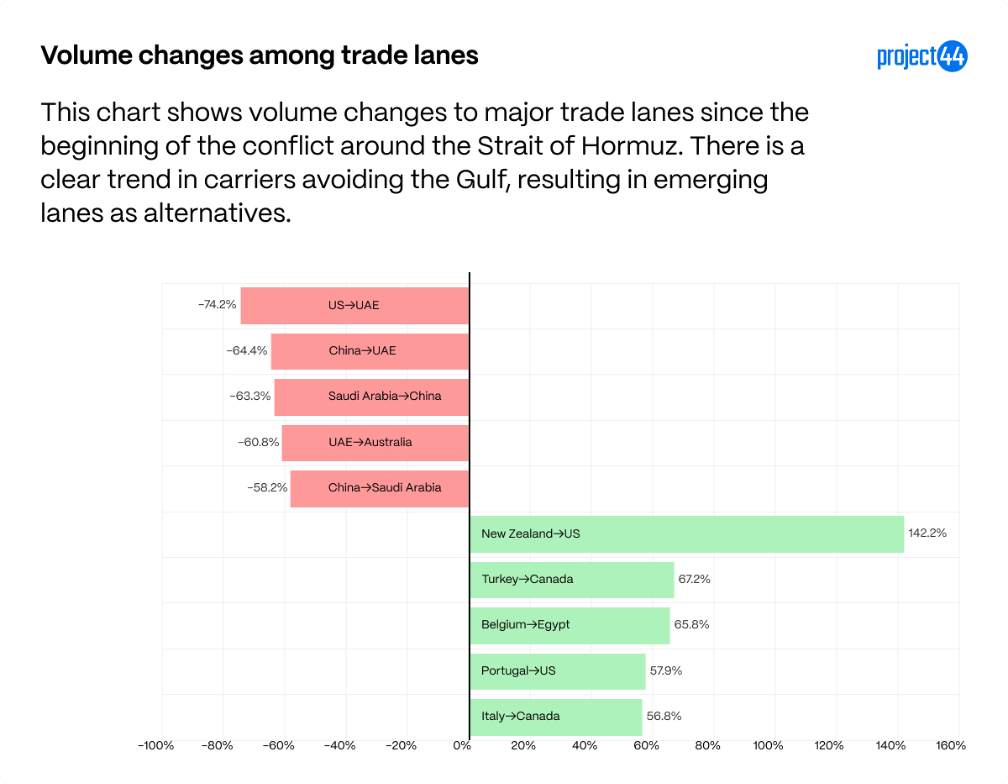Click the Portugal→US green bar
This screenshot has width=1008, height=784.
(557, 672)
